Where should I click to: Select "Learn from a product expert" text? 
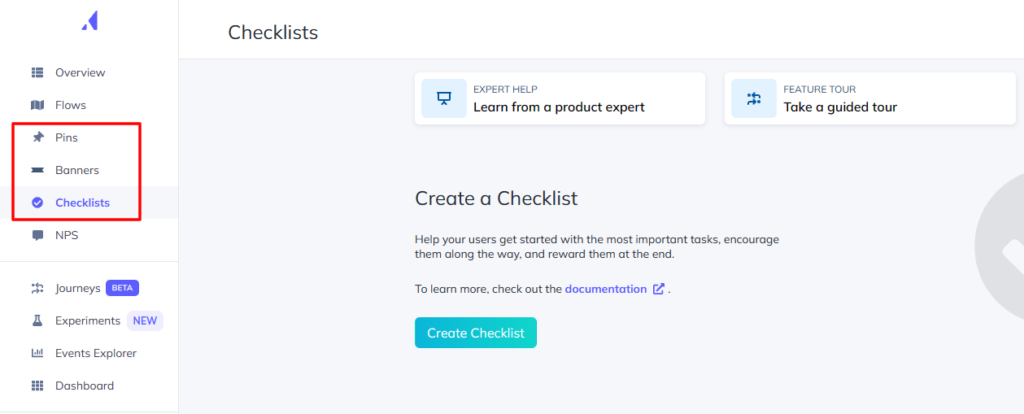coord(558,107)
